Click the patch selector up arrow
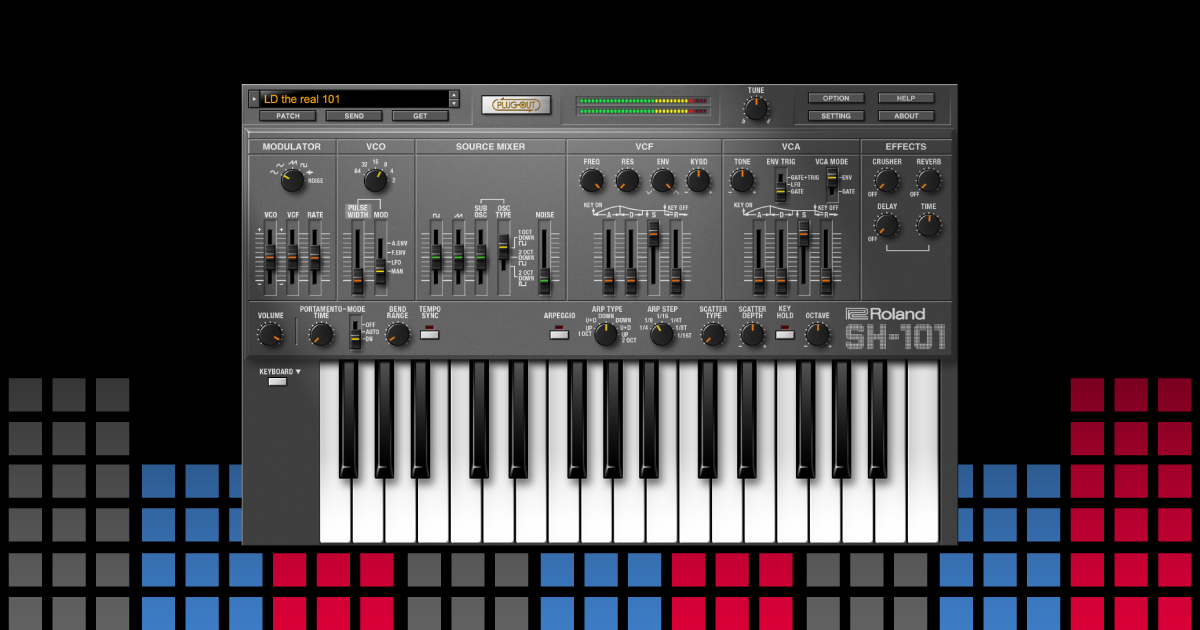The image size is (1200, 630). (x=454, y=94)
